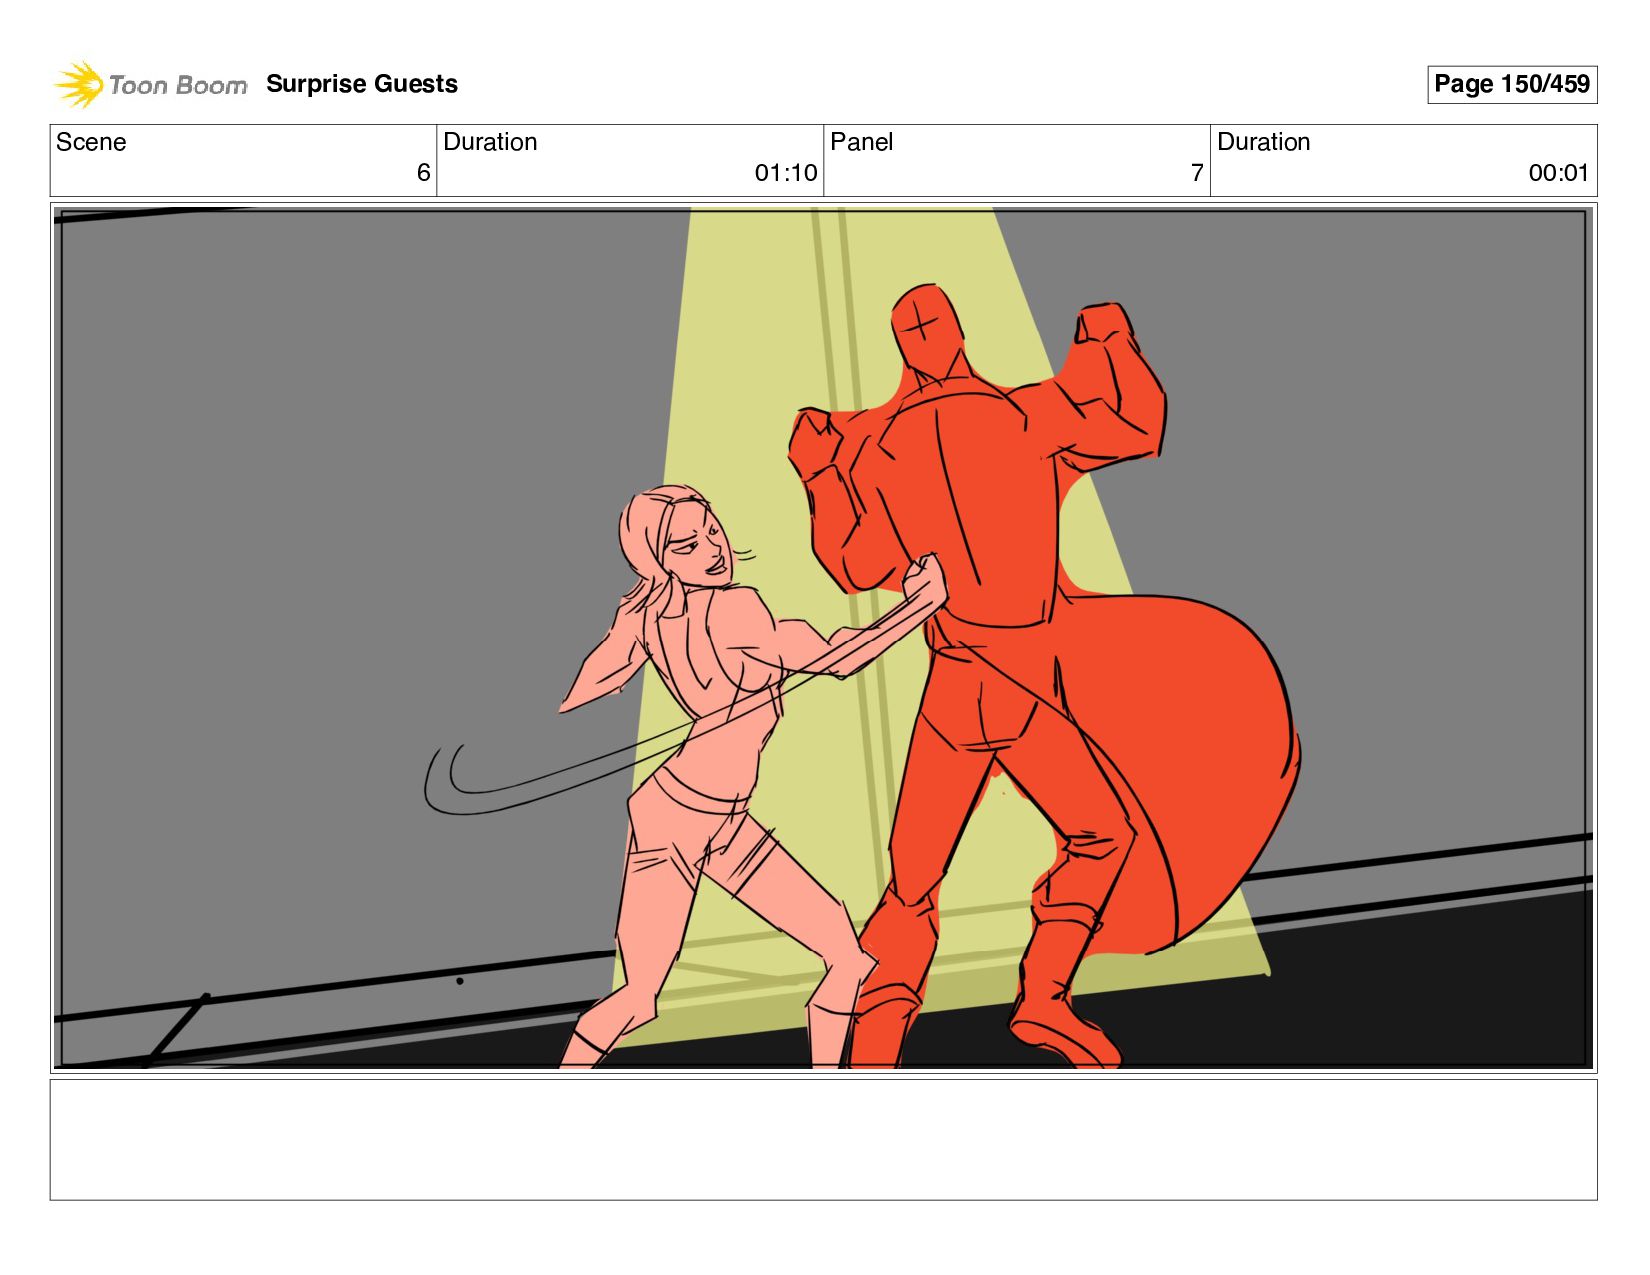
Task: Click the storyboard panel drawing
Action: point(823,638)
